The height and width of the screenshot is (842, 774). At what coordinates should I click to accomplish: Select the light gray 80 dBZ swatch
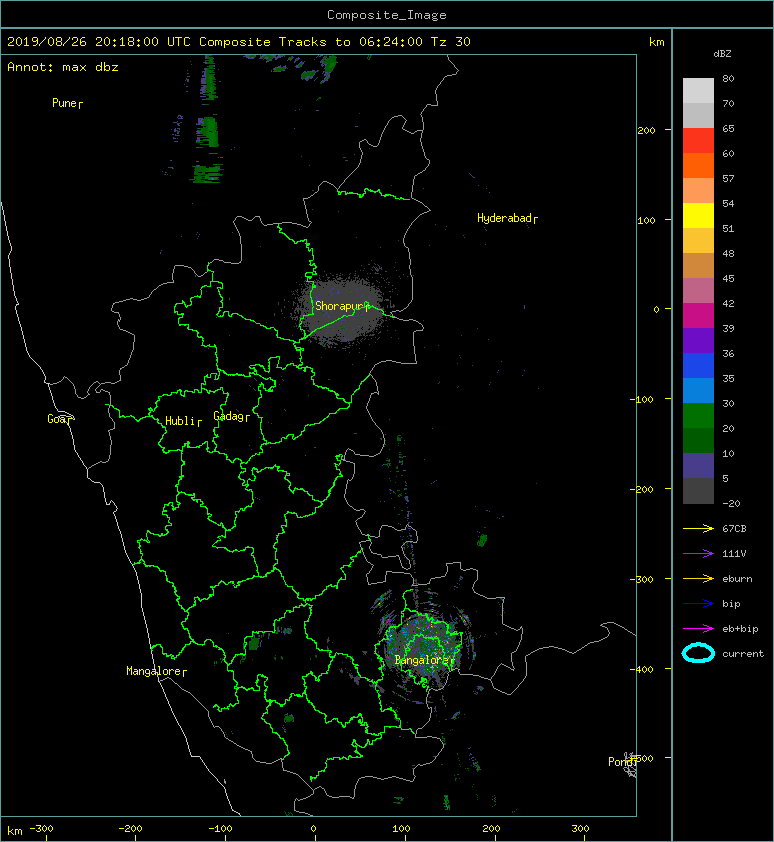pos(698,91)
